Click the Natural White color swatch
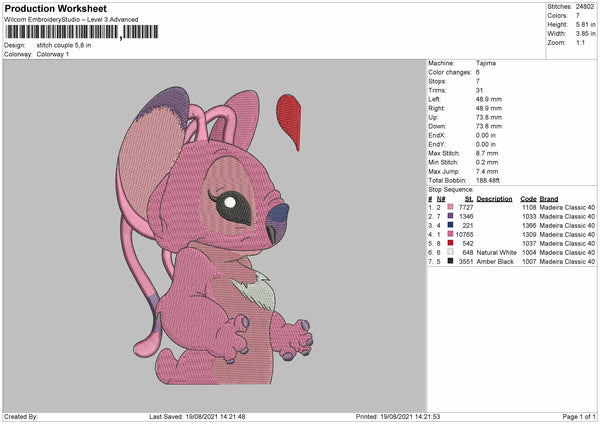The height and width of the screenshot is (424, 600). 450,252
